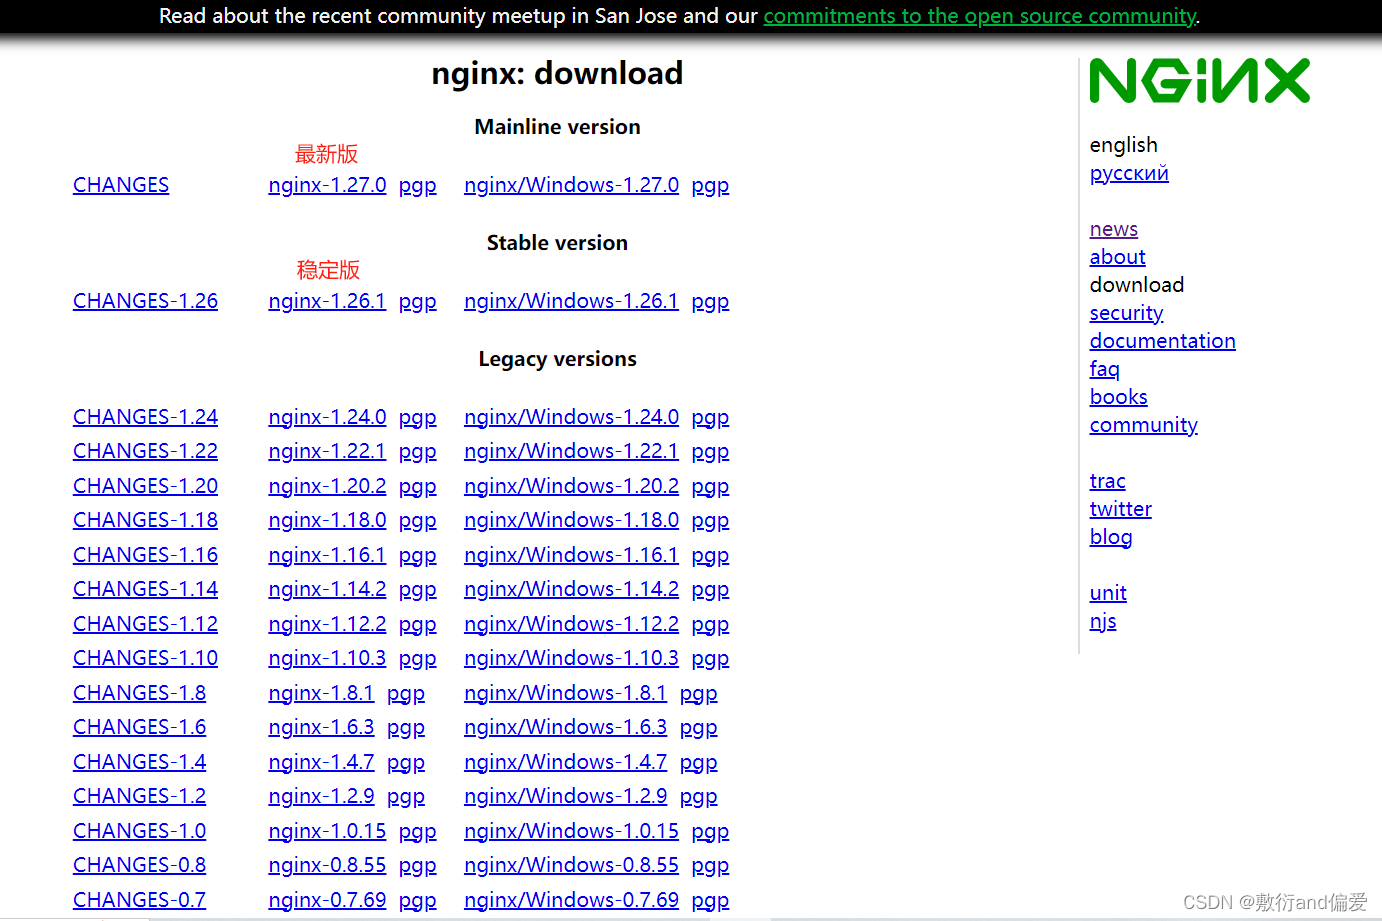The width and height of the screenshot is (1382, 921).
Task: Open CHANGES-1.6 changelog
Action: [139, 727]
